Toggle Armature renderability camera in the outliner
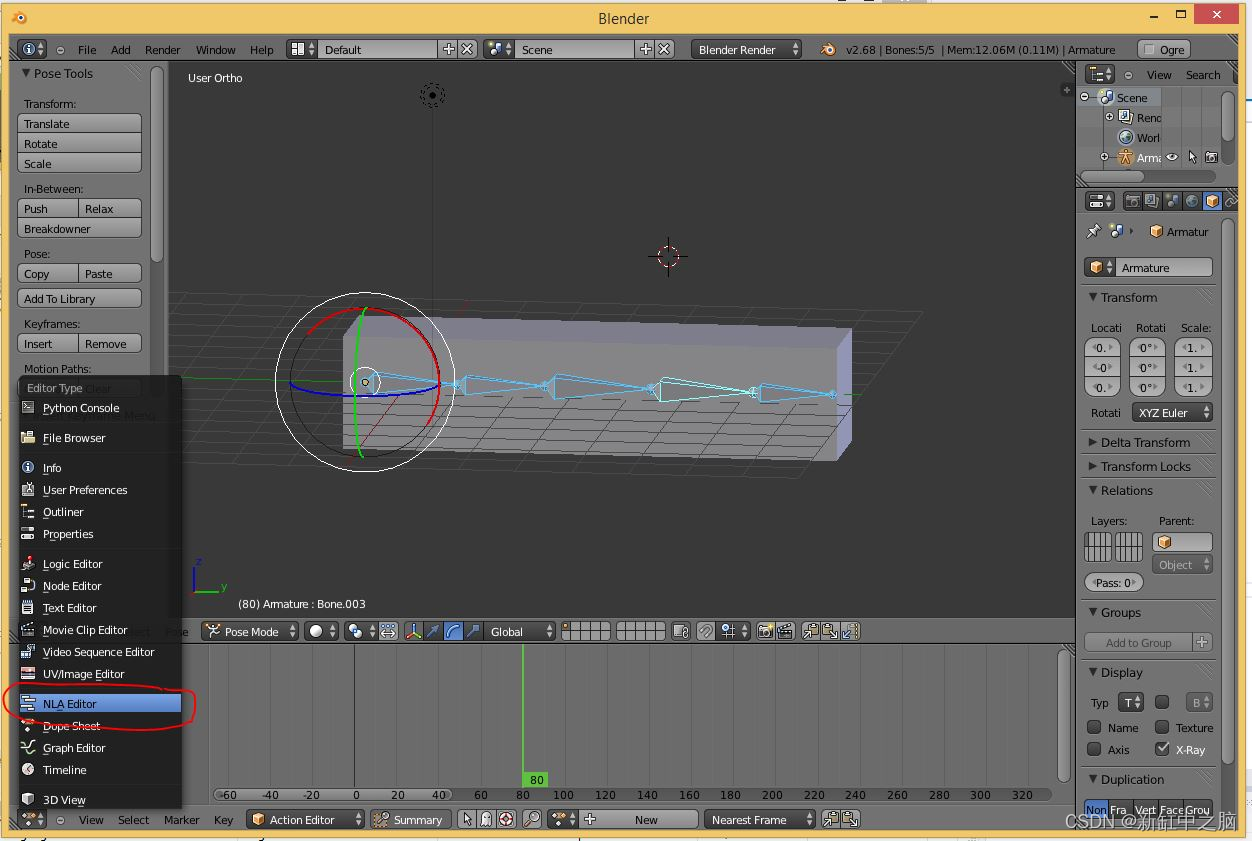 [x=1211, y=157]
